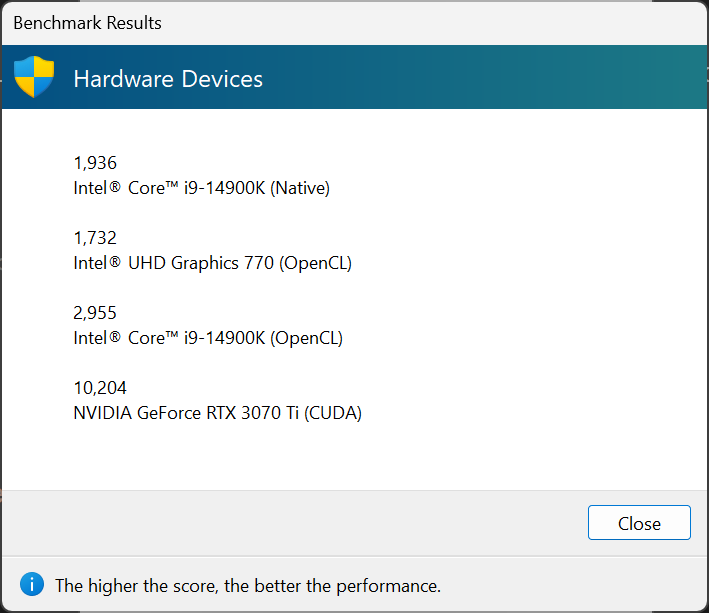
Task: Click the 1,732 score value
Action: click(x=95, y=238)
